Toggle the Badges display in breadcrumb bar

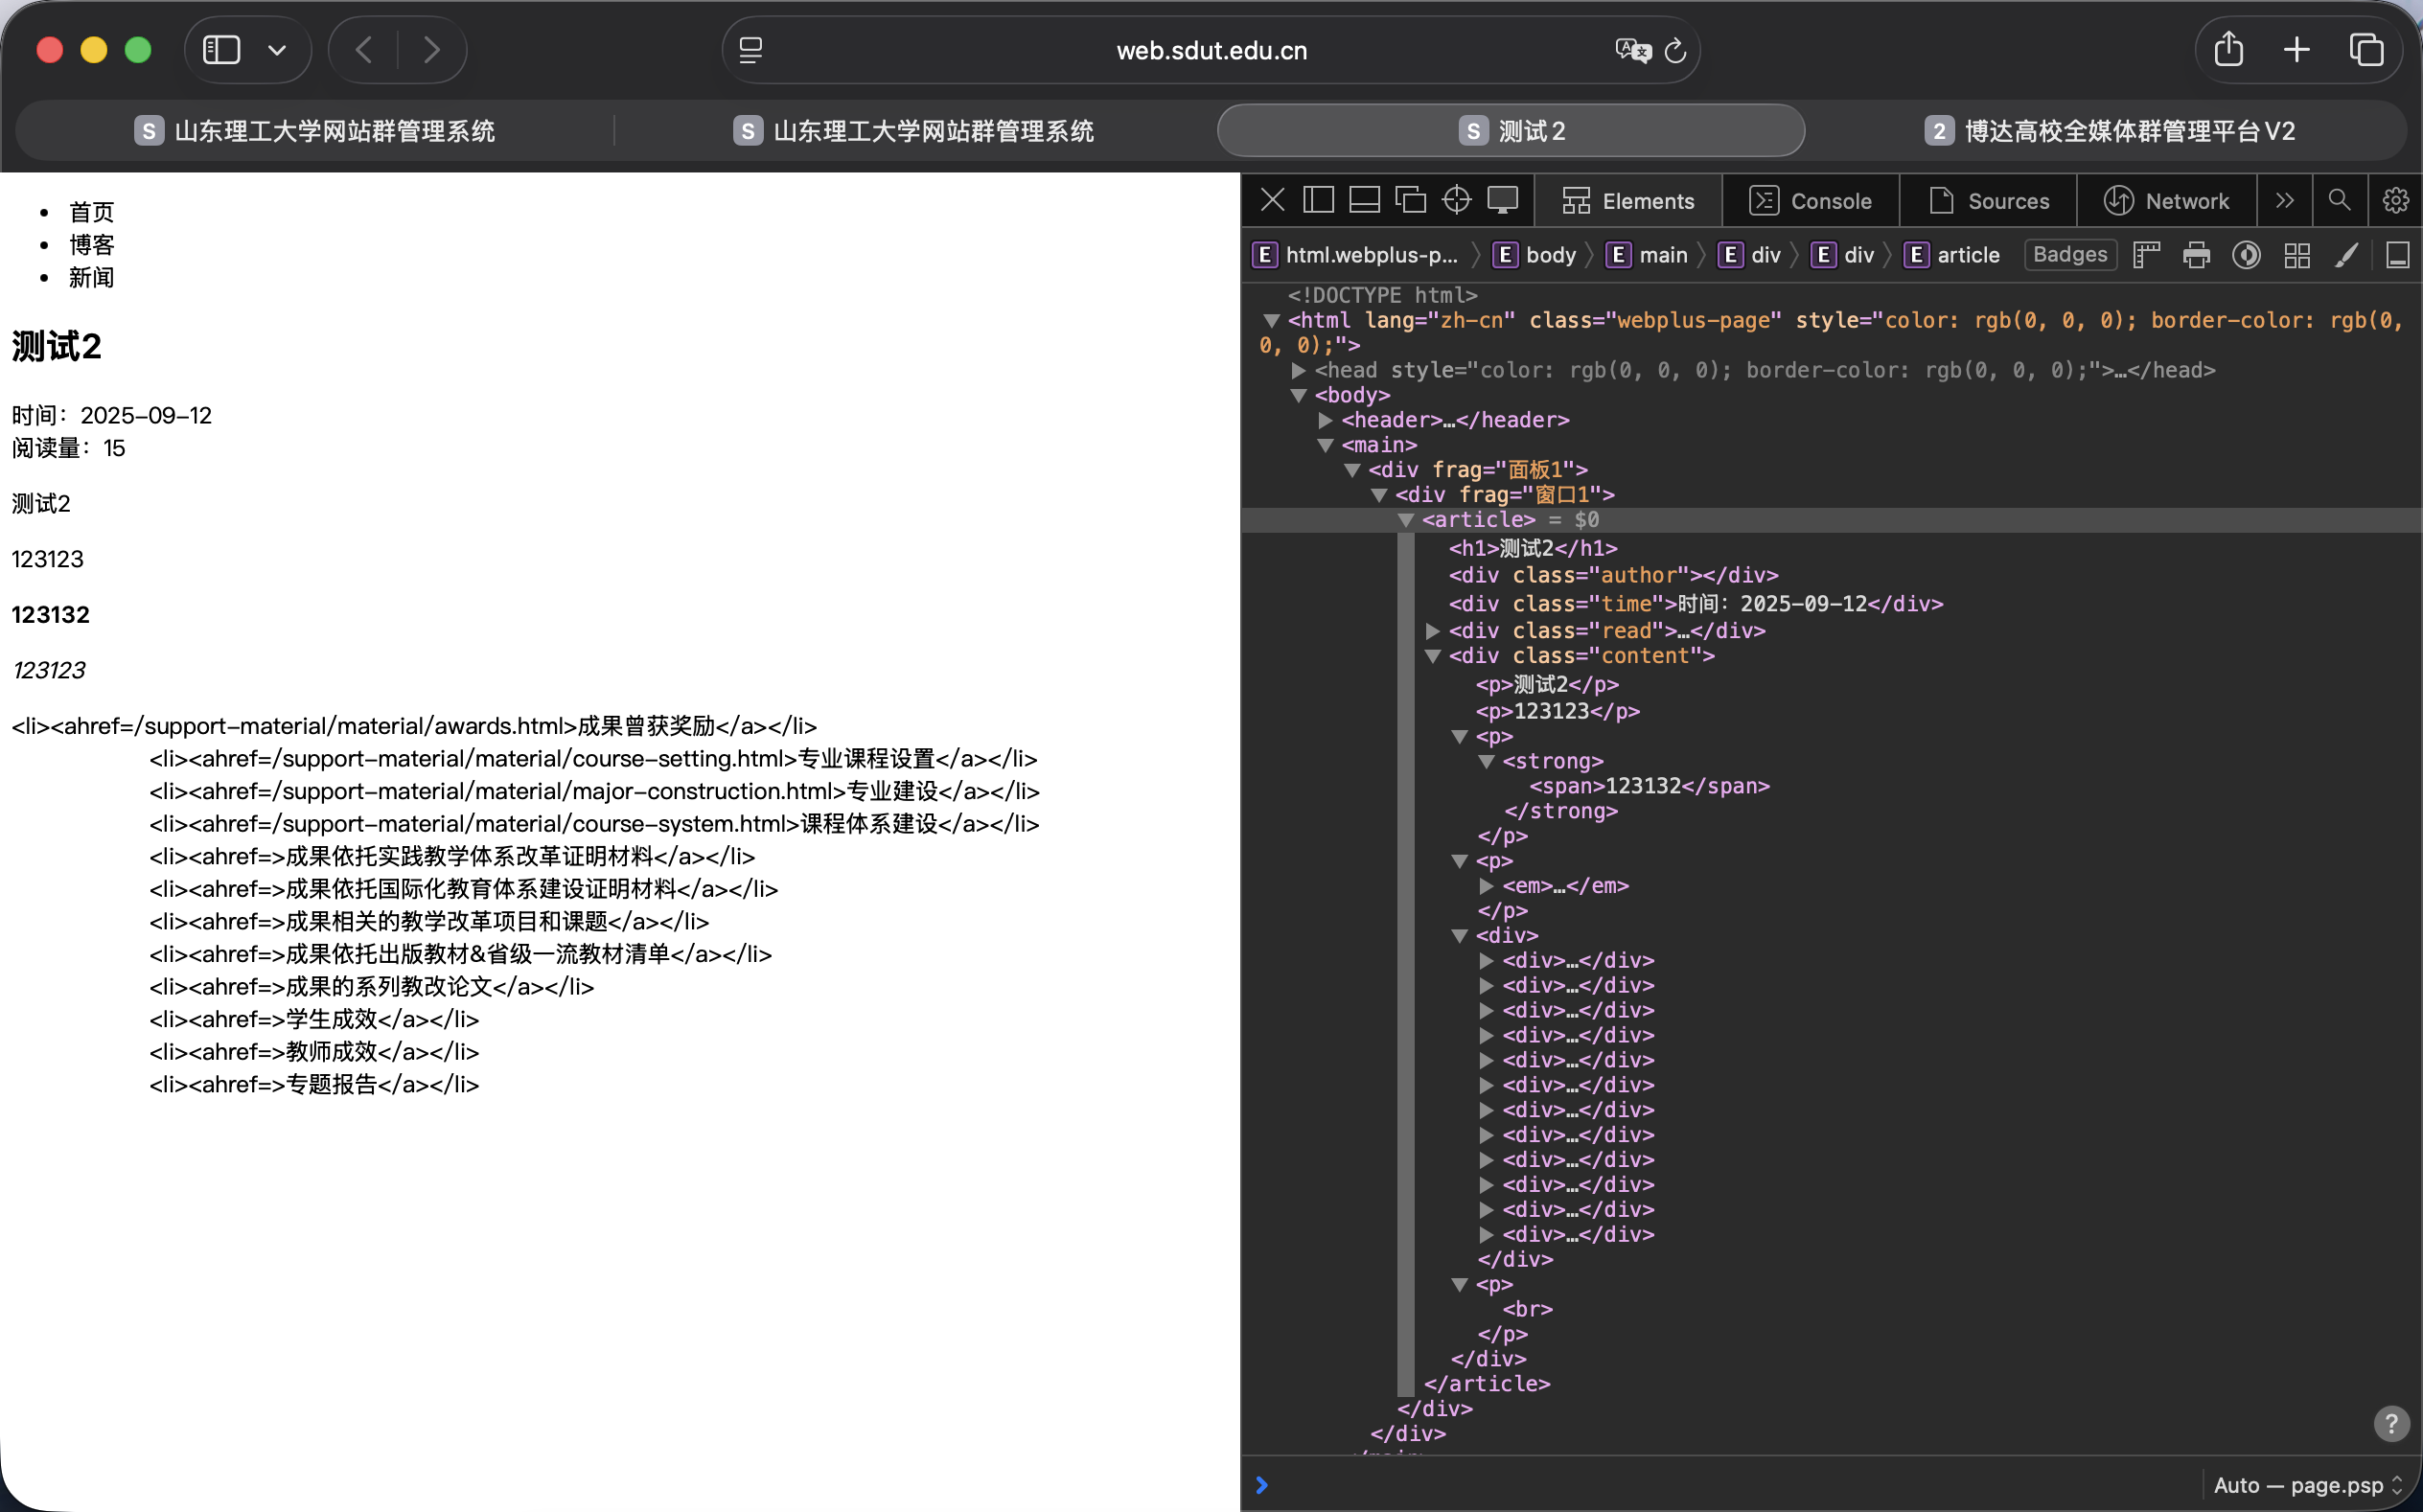2068,255
